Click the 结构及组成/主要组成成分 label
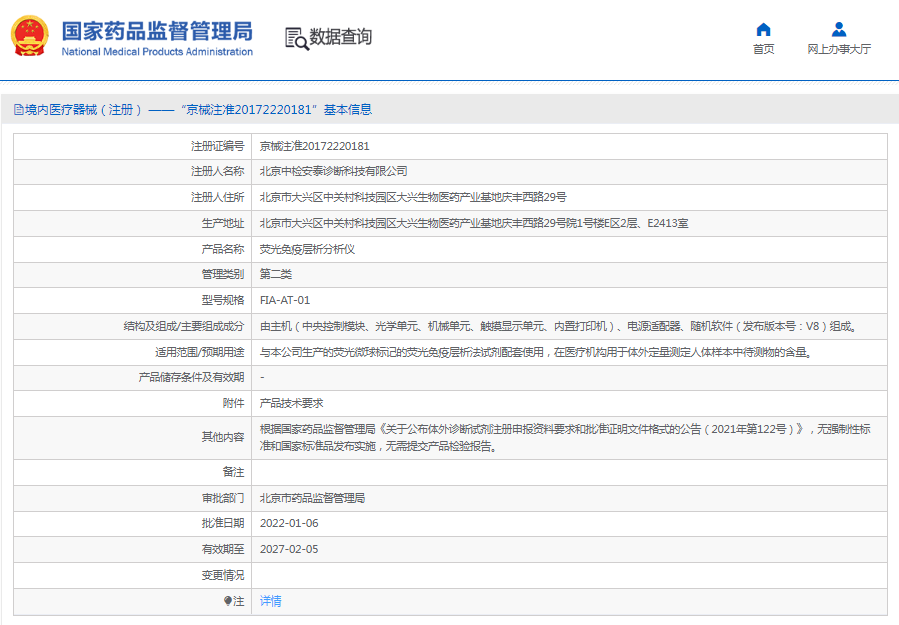Viewport: 899px width, 625px height. pyautogui.click(x=183, y=326)
